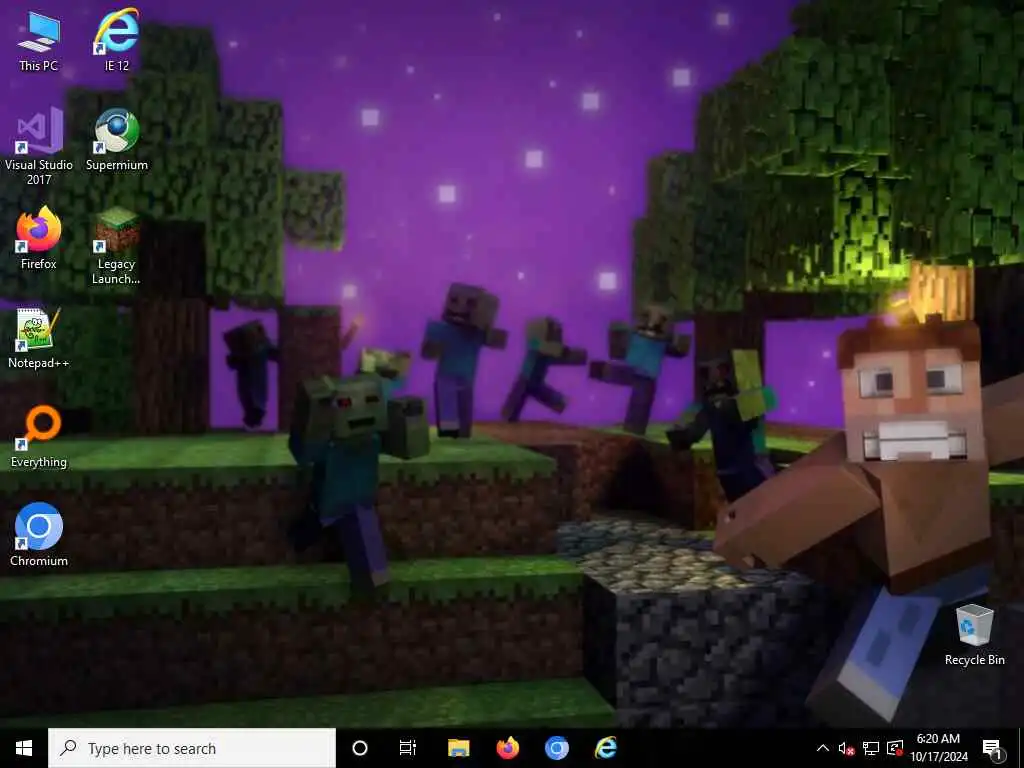Click the 'Type here to search' box
This screenshot has width=1024, height=768.
tap(192, 748)
